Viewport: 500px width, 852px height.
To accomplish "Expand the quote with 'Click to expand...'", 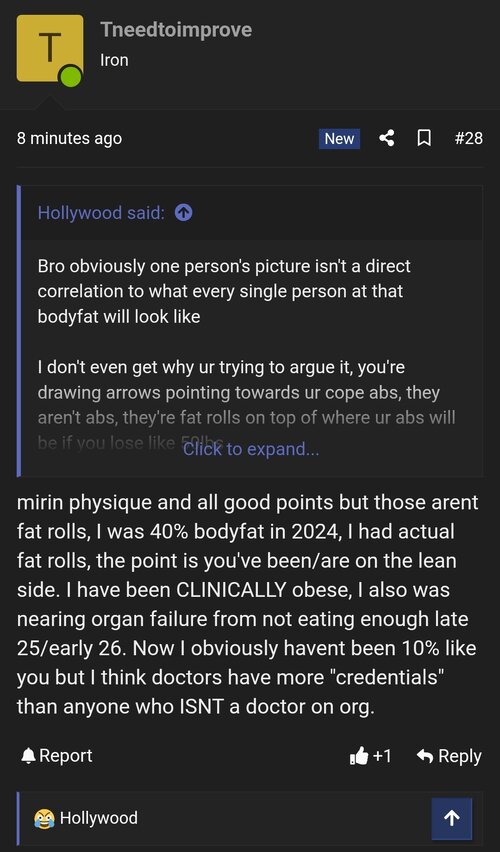I will 251,449.
